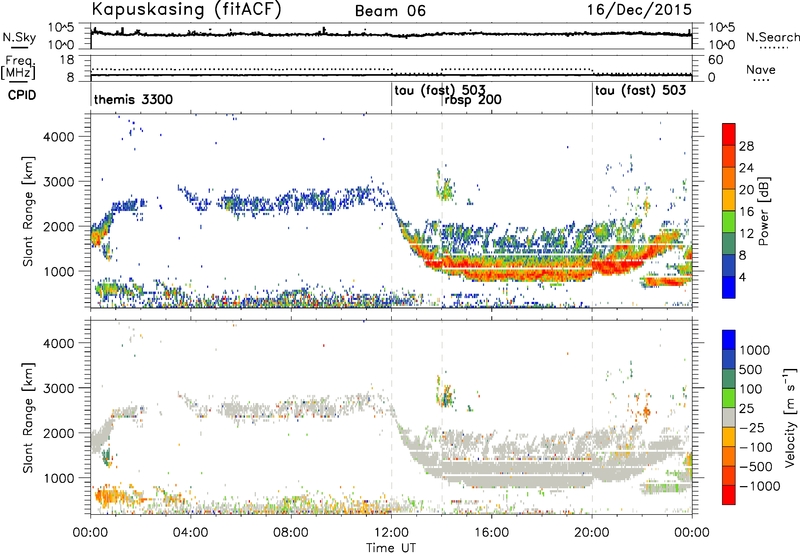This screenshot has height=554, width=800.
Task: Click the "100" value on Velocity colorbar
Action: 751,389
